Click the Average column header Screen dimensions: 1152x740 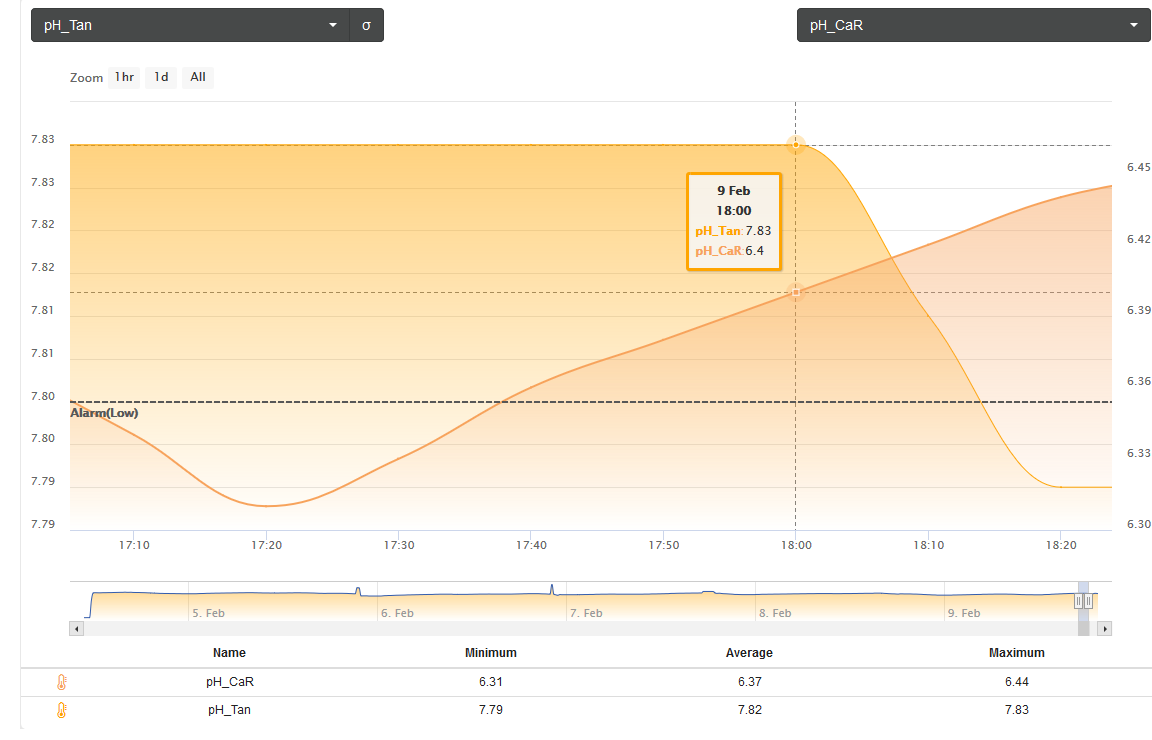point(749,653)
